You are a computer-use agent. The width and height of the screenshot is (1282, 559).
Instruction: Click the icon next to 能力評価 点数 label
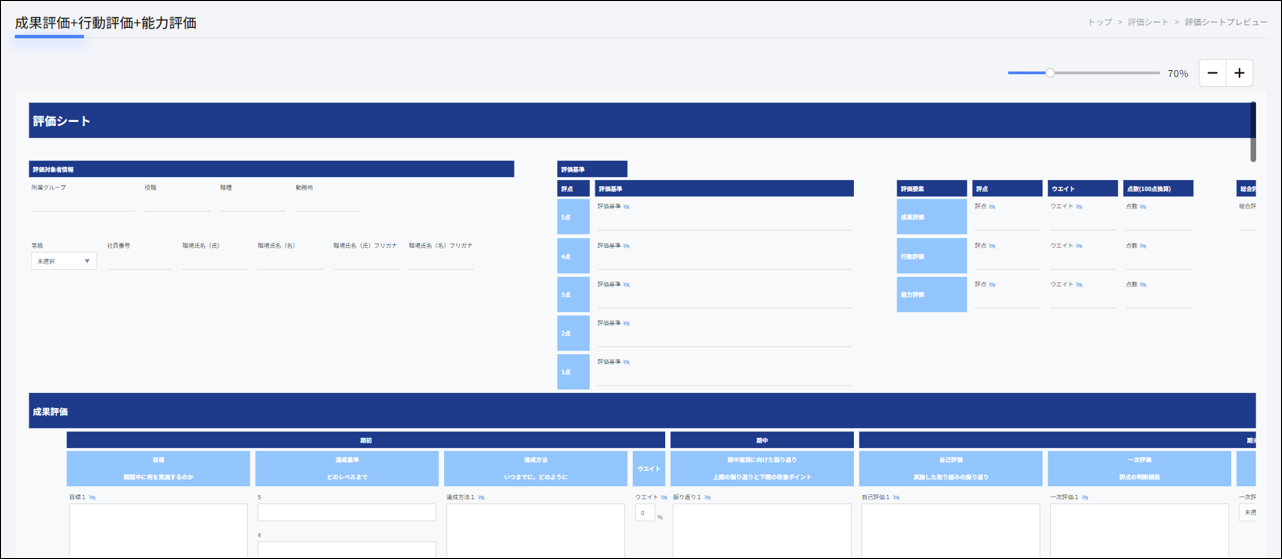coord(1143,285)
